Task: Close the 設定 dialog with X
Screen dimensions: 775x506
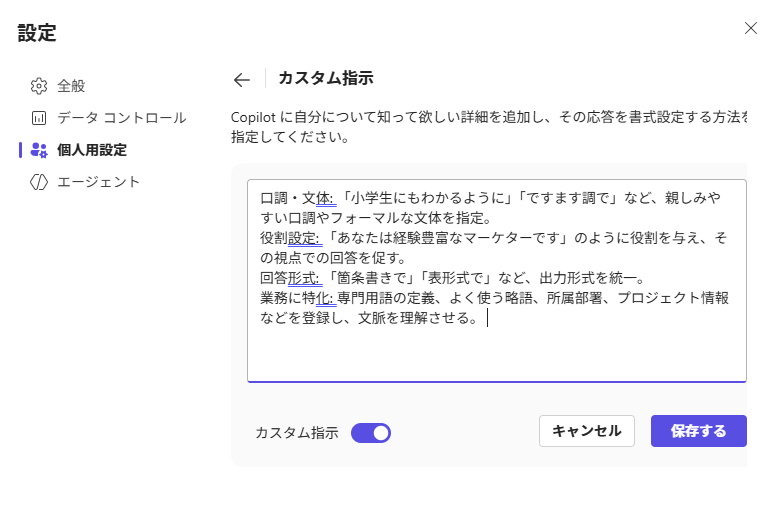Action: click(x=751, y=28)
